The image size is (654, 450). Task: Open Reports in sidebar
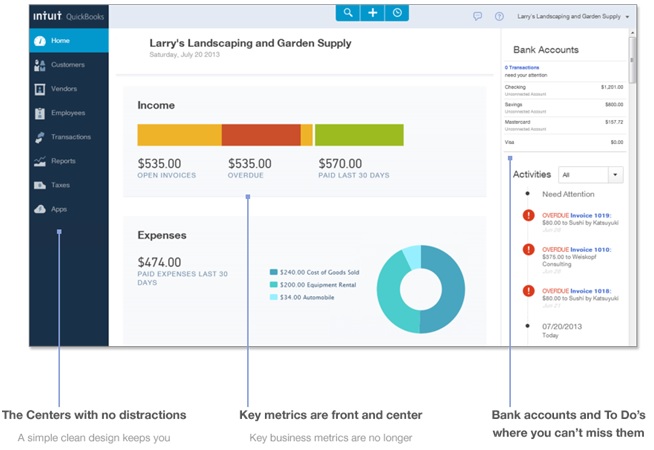[x=69, y=161]
